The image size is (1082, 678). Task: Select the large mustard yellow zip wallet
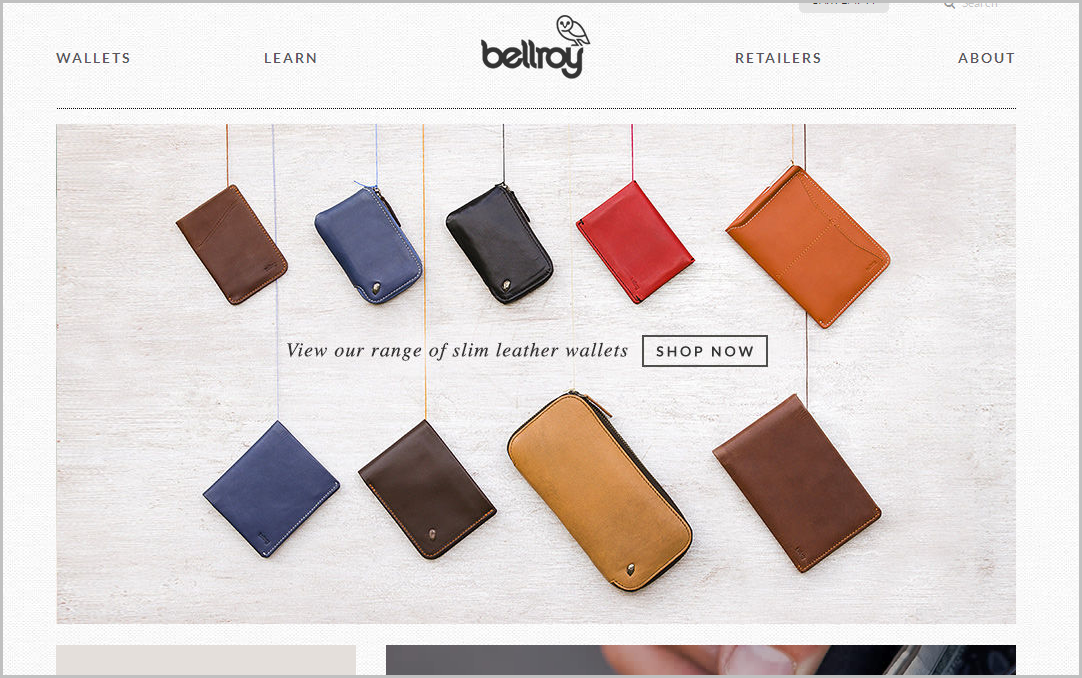coord(600,491)
